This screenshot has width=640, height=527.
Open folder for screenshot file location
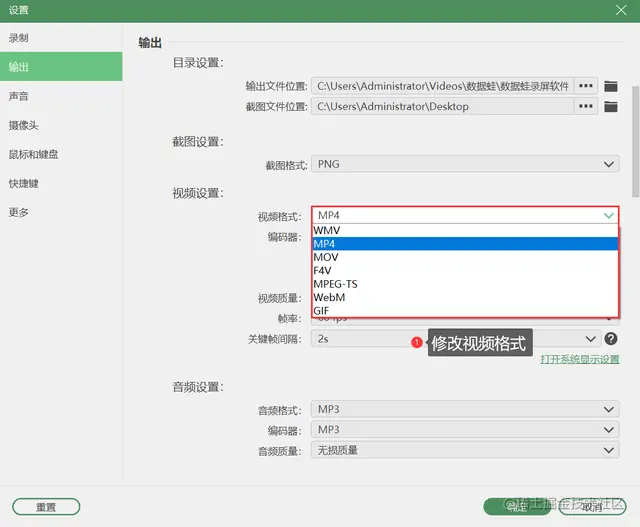611,107
